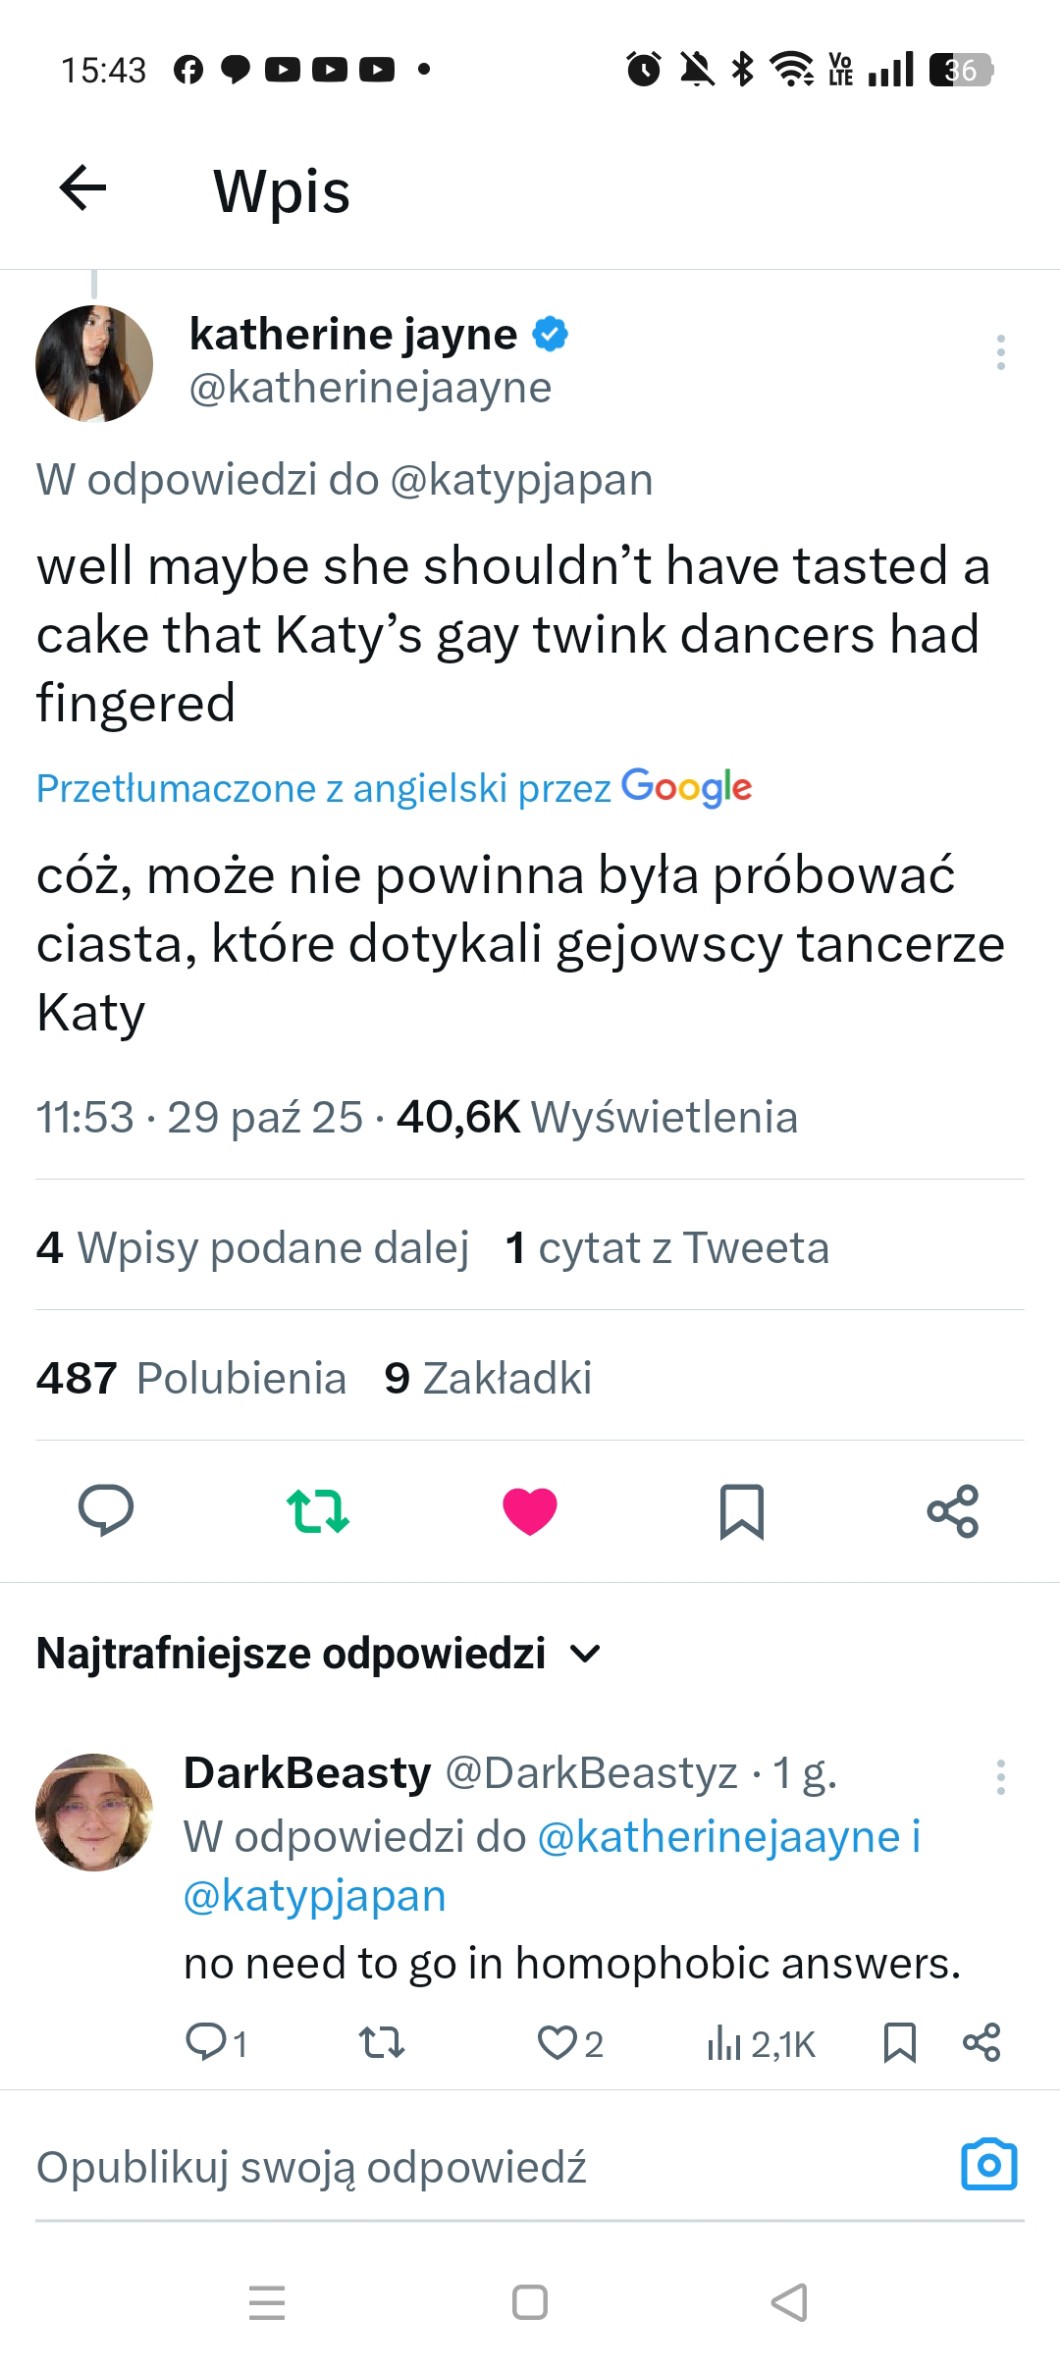
Task: Undo the green repost on main post
Action: click(x=318, y=1510)
